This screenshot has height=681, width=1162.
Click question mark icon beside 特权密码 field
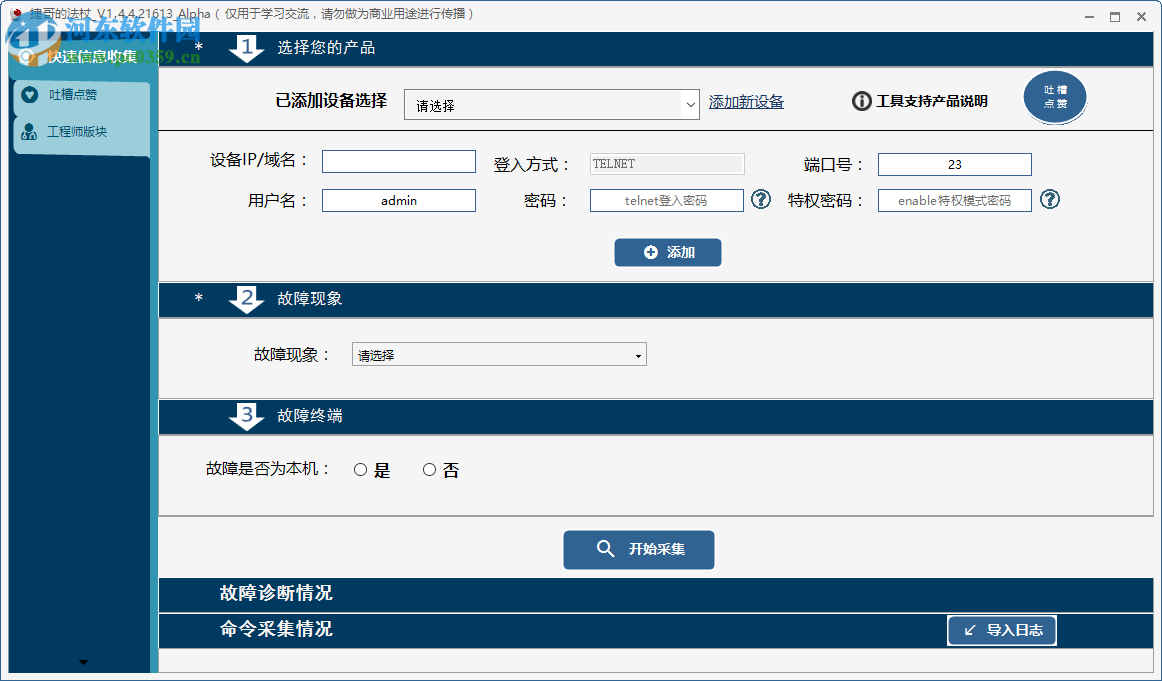(1049, 200)
